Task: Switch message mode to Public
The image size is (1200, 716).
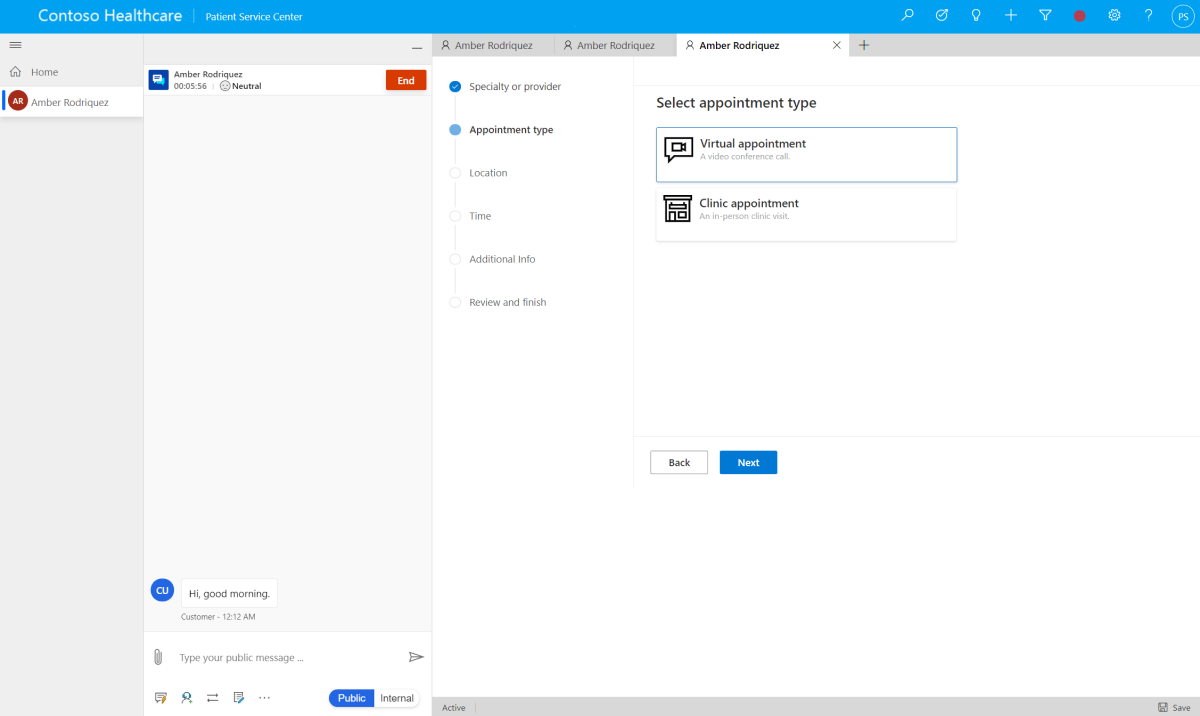Action: point(352,698)
